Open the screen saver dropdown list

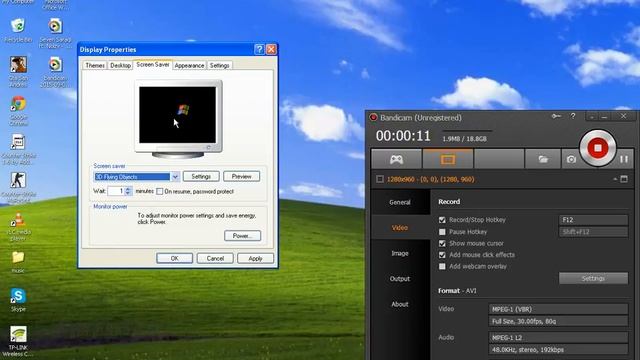point(175,177)
